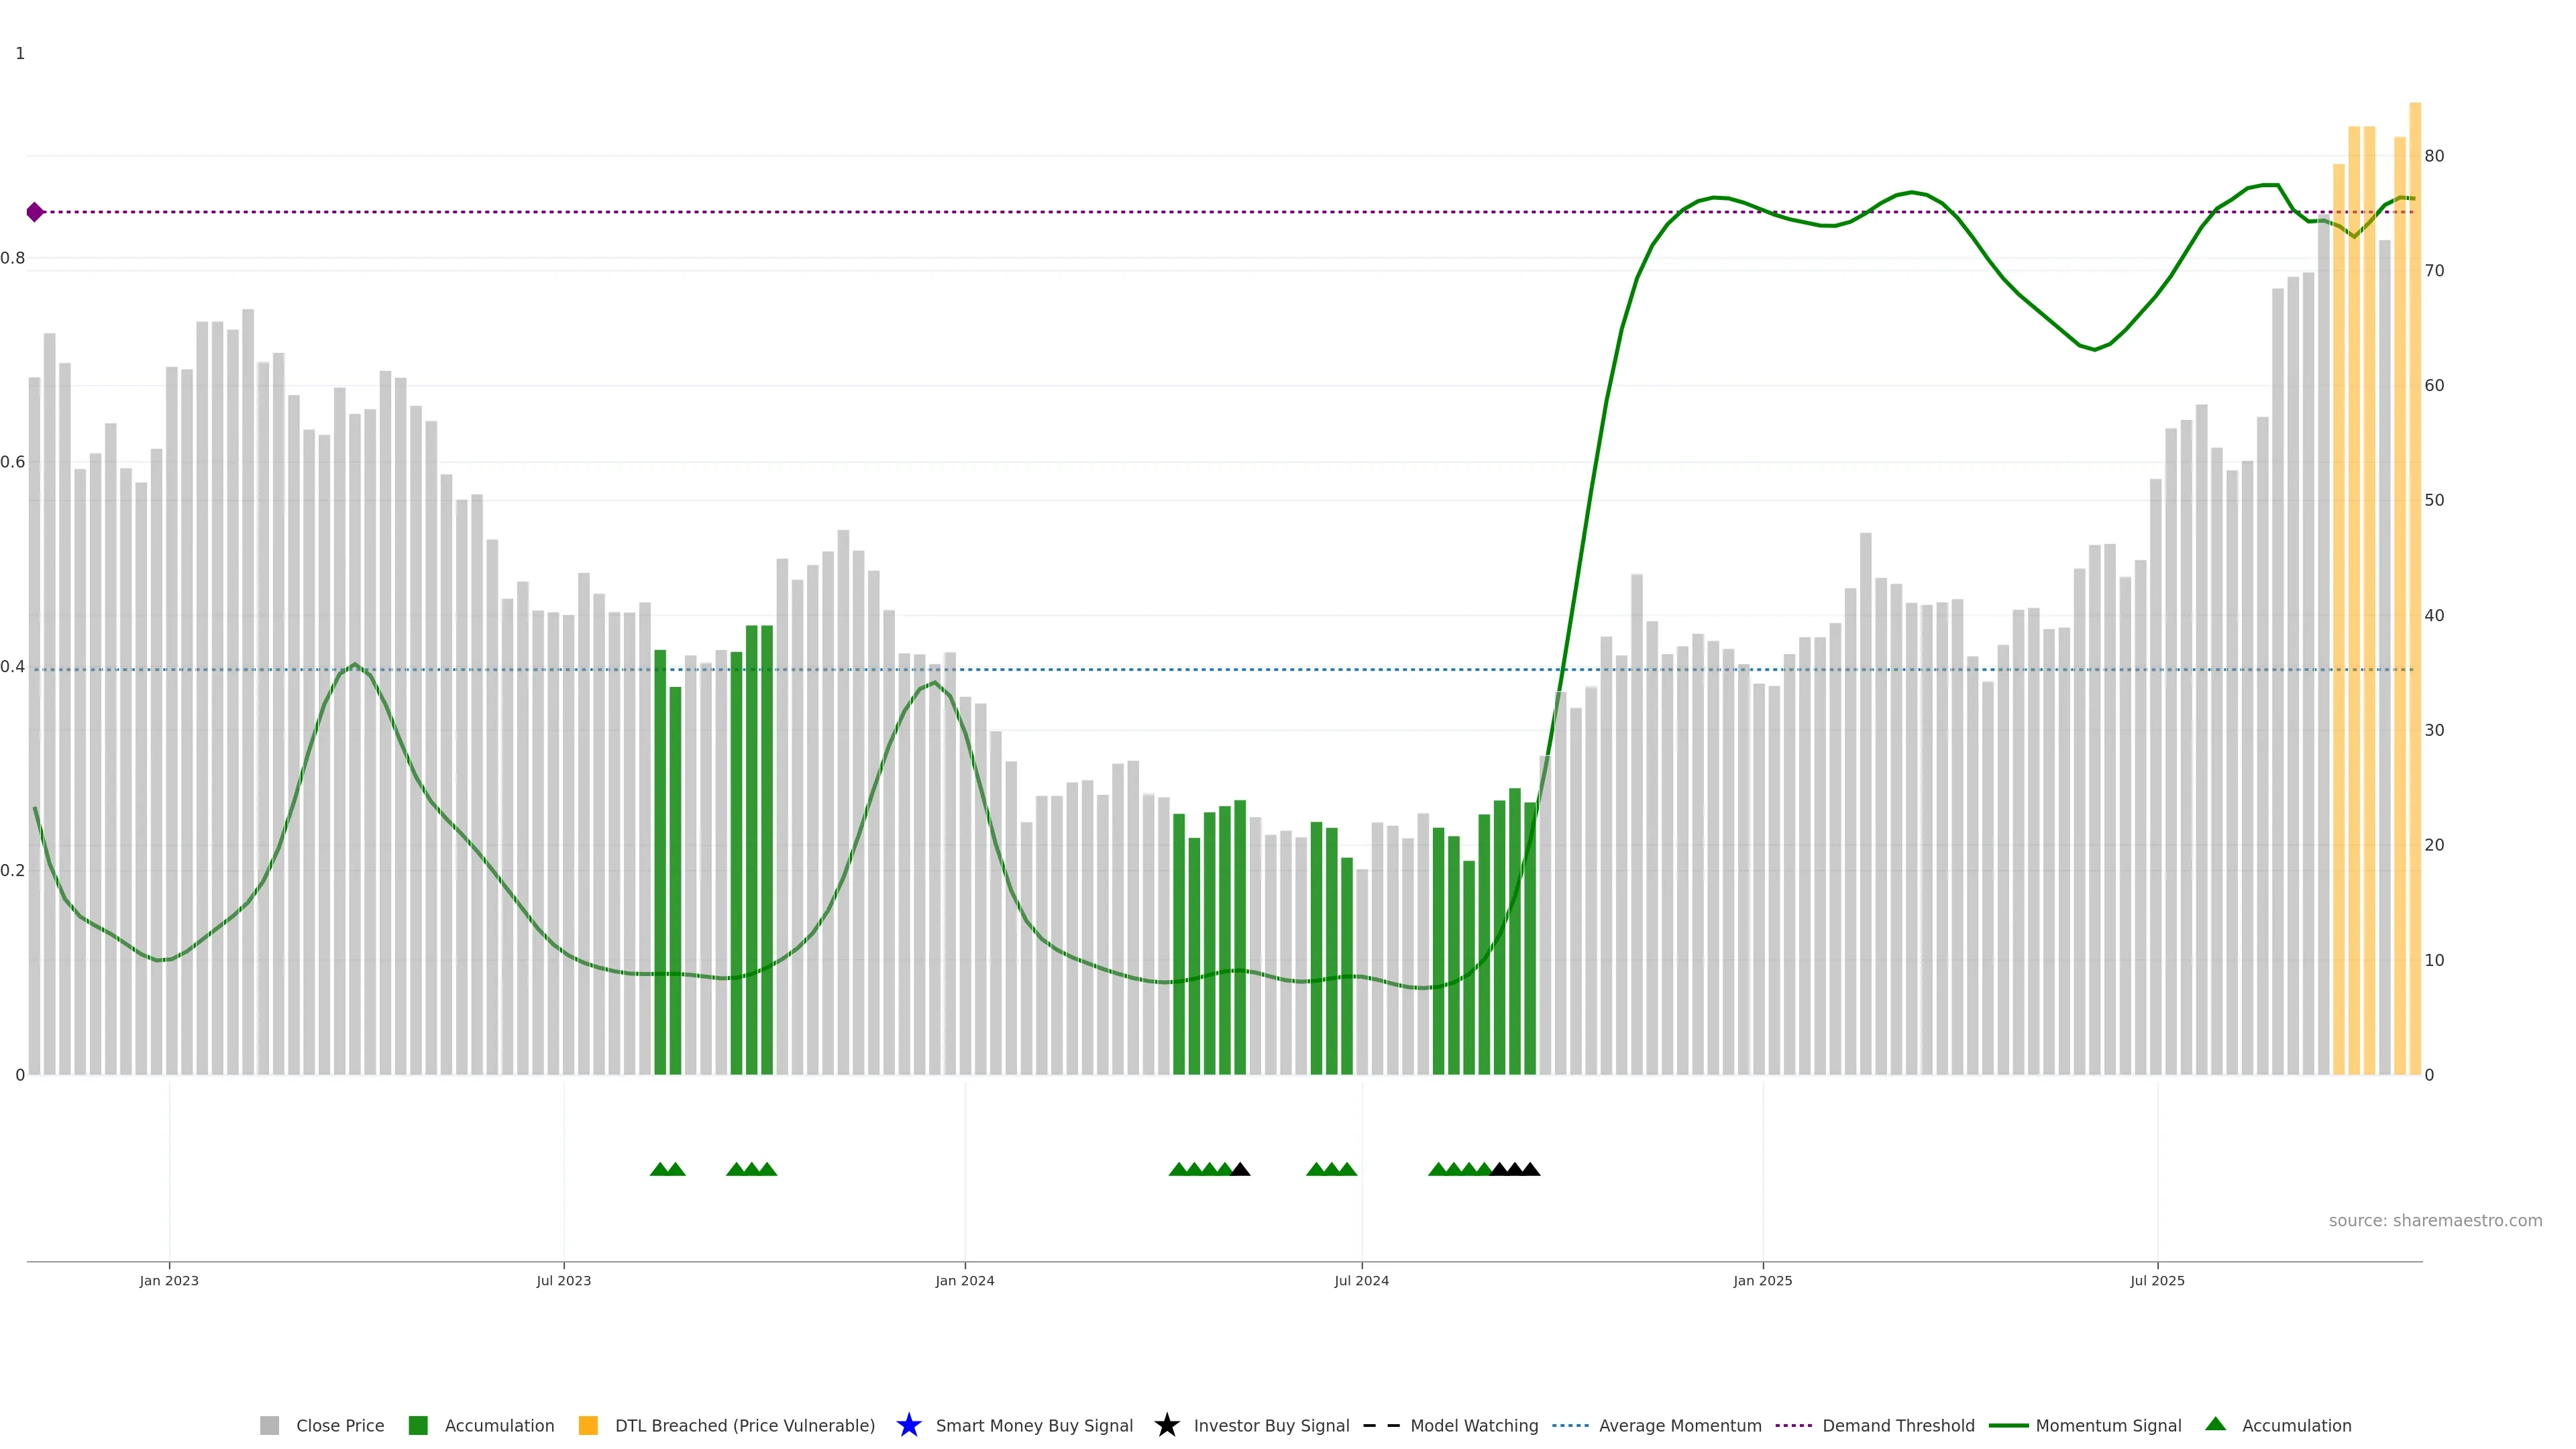Image resolution: width=2576 pixels, height=1449 pixels.
Task: Click the green triangle Accumulation legend icon
Action: tap(2215, 1424)
